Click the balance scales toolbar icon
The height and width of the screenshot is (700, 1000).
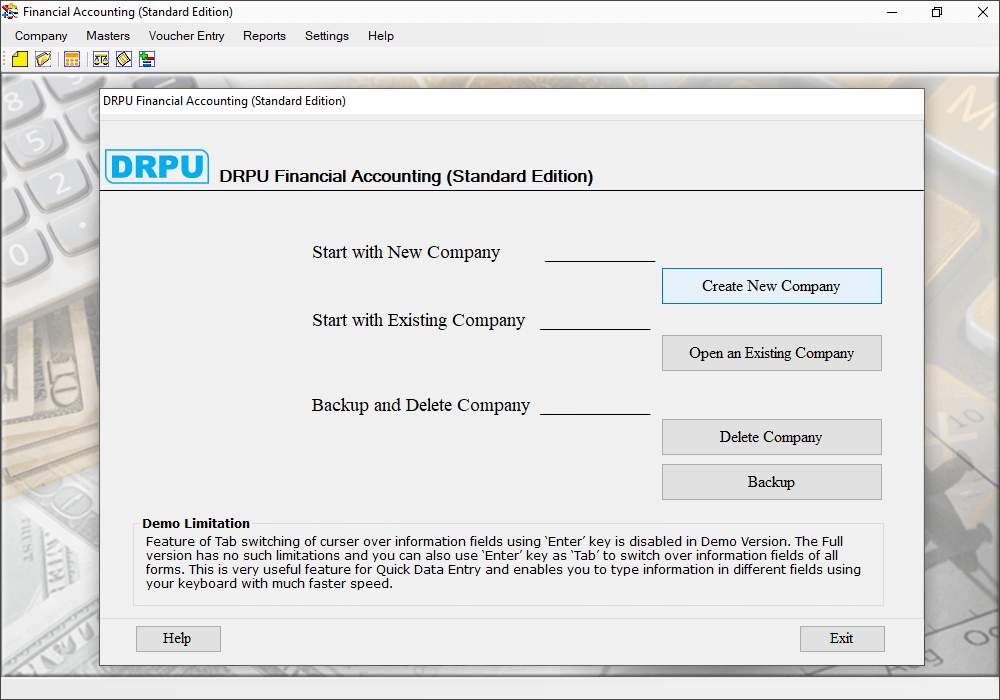point(101,59)
